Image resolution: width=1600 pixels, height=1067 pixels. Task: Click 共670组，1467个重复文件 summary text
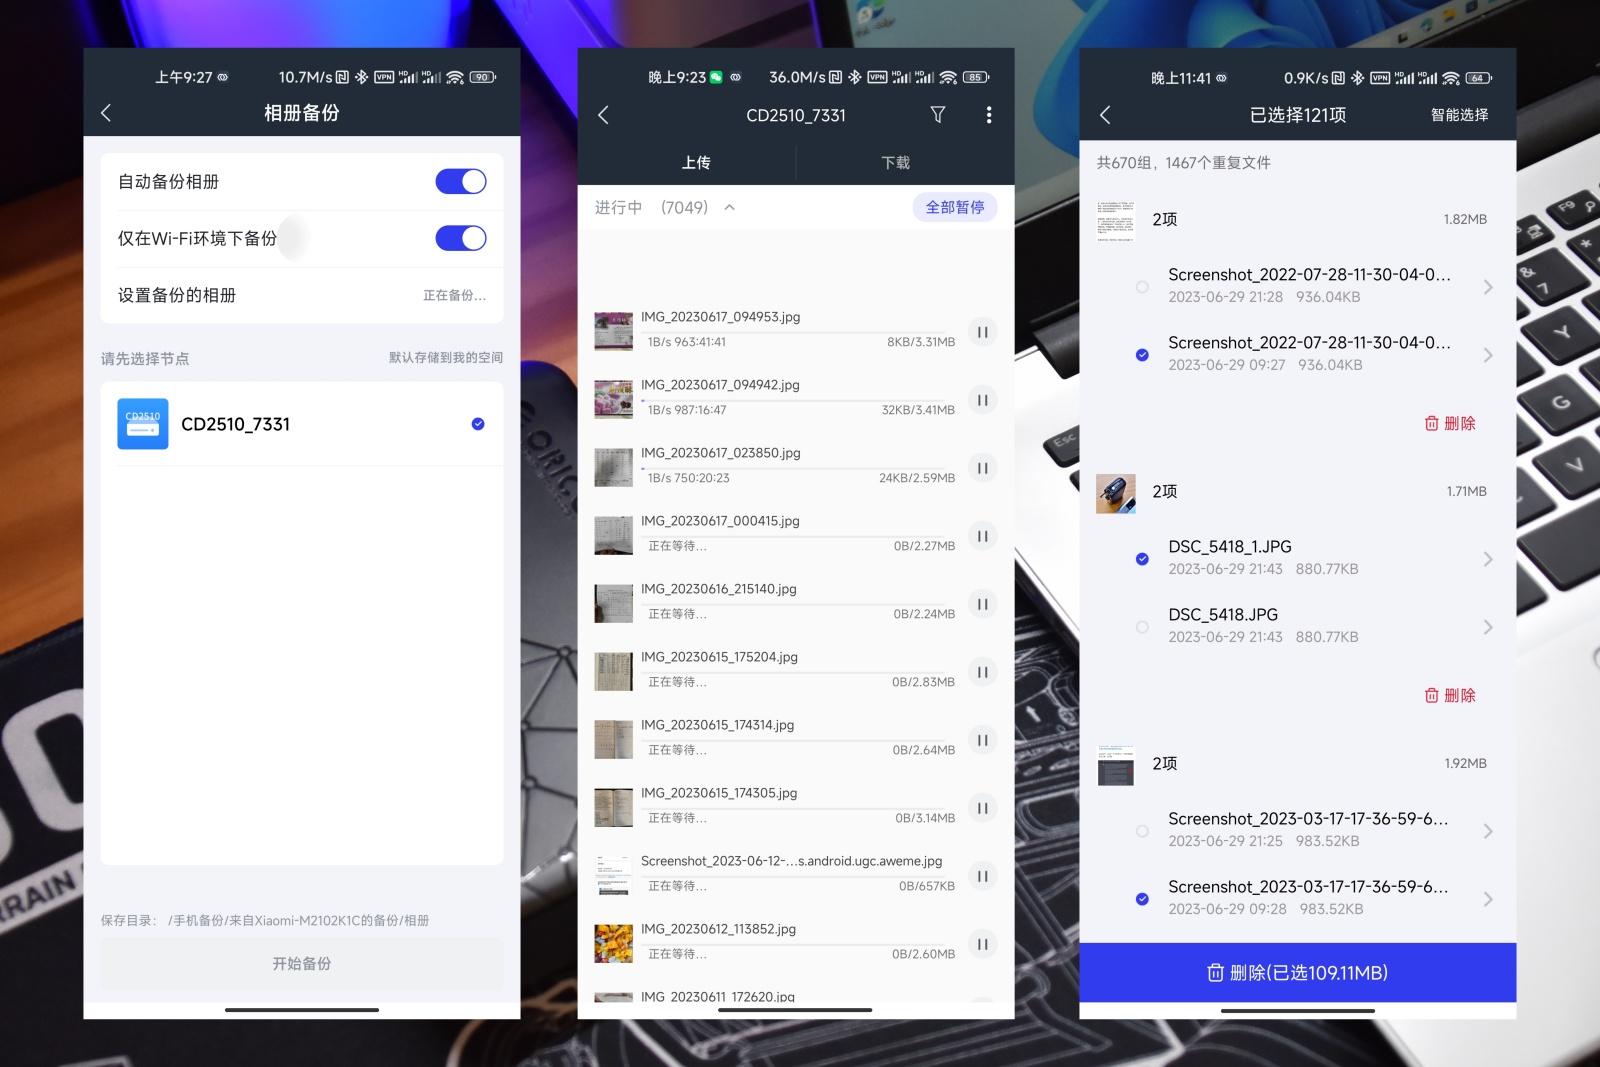1184,162
